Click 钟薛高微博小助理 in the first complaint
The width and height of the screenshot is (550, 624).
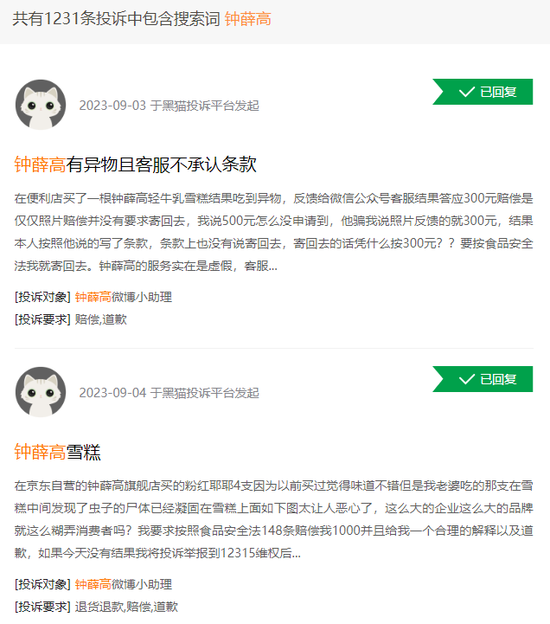click(x=123, y=297)
